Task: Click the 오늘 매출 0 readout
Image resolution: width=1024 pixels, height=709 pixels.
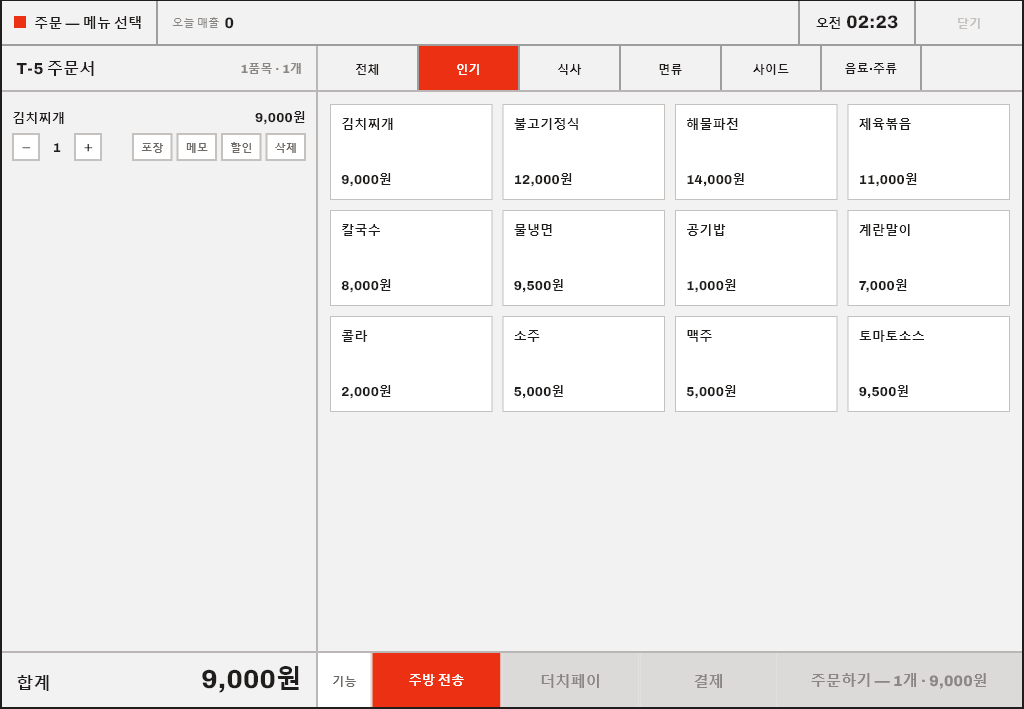Action: (x=203, y=23)
